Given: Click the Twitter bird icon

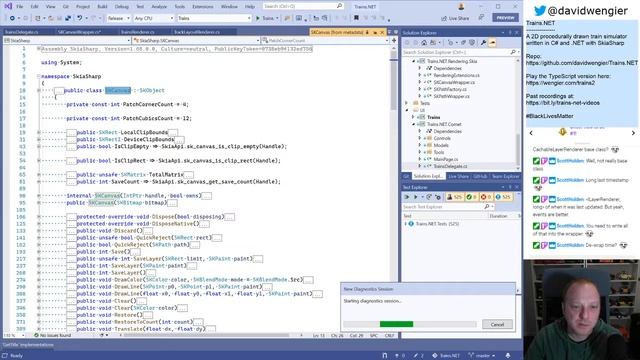Looking at the screenshot, I should point(540,11).
